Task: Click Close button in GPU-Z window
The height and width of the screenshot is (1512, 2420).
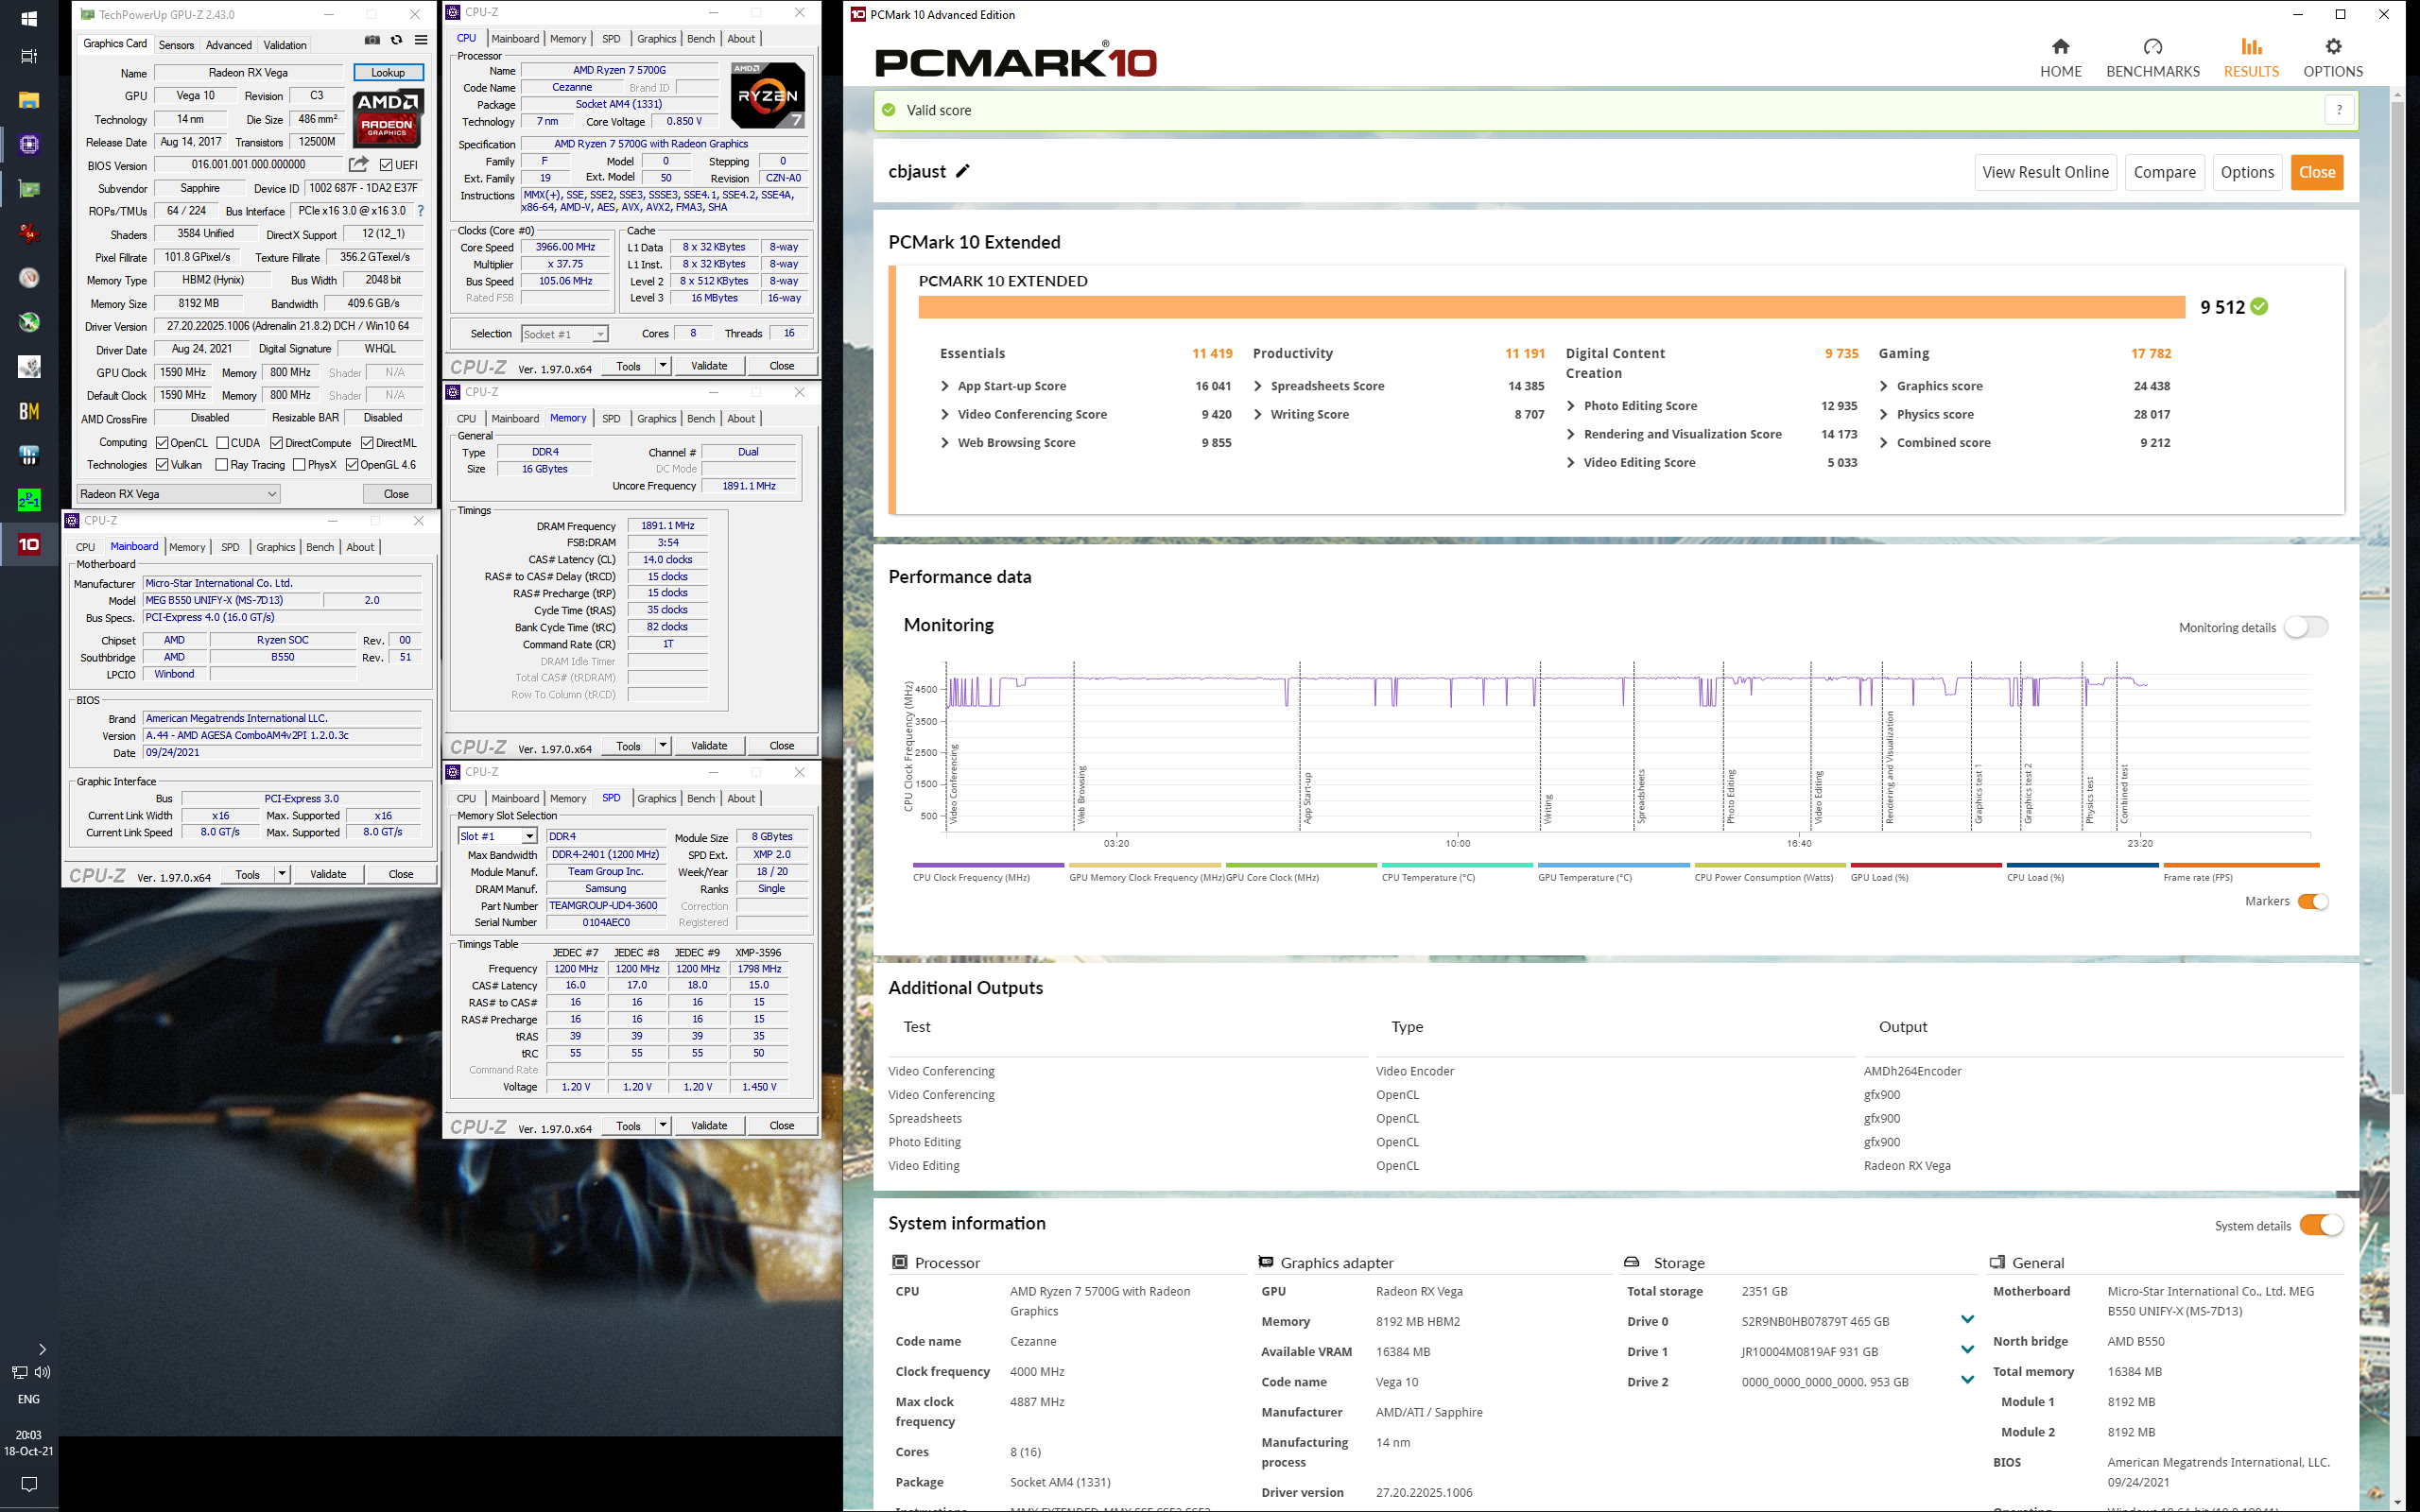Action: 396,493
